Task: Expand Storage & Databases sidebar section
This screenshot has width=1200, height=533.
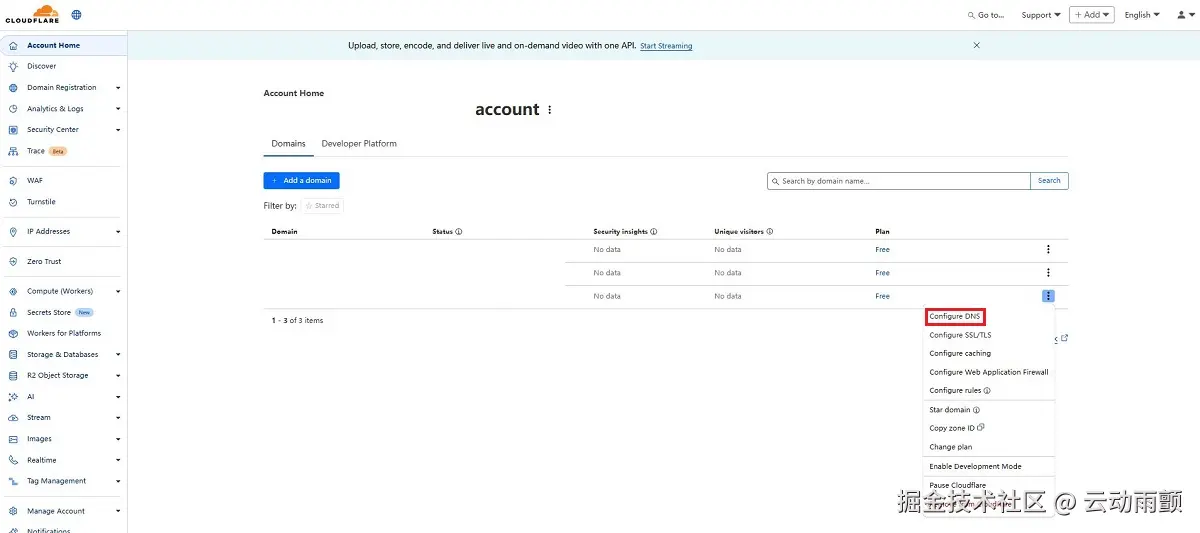Action: pos(118,354)
